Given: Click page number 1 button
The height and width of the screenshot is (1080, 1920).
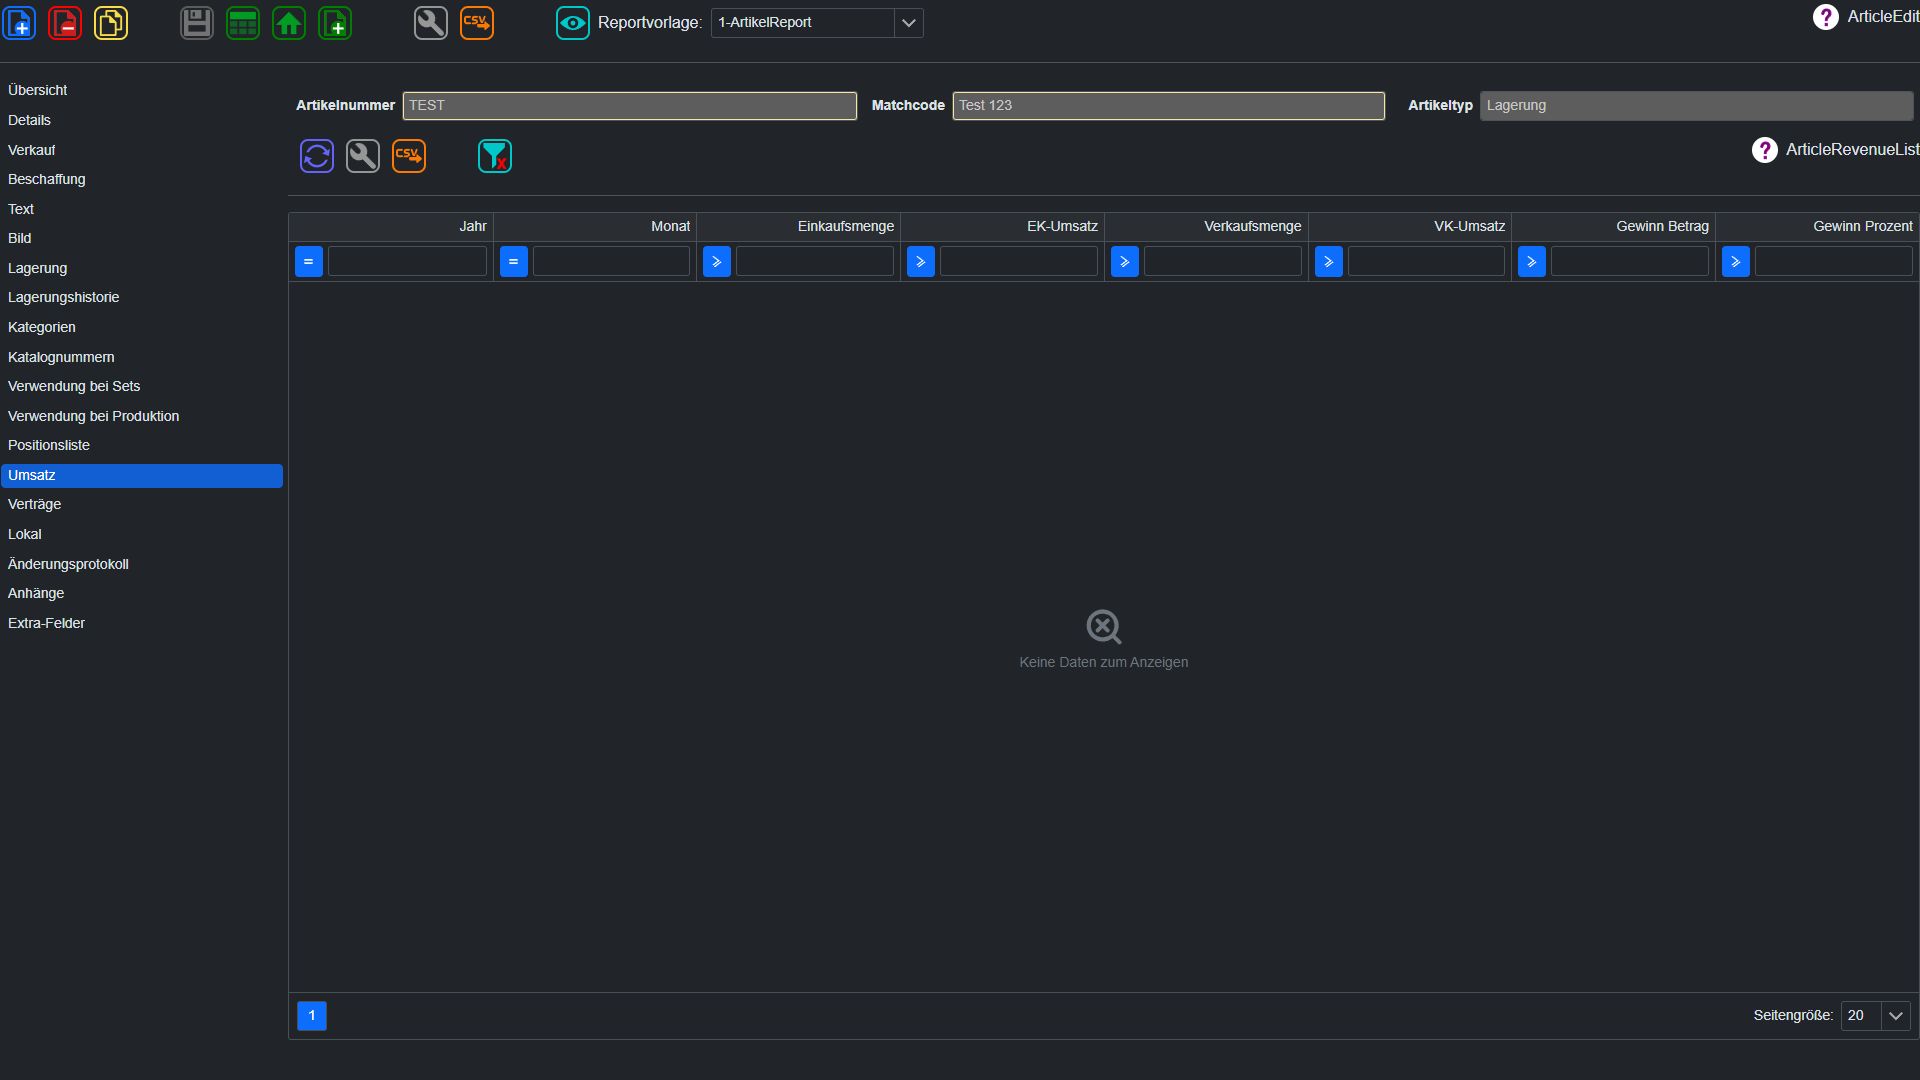Looking at the screenshot, I should (x=312, y=1016).
